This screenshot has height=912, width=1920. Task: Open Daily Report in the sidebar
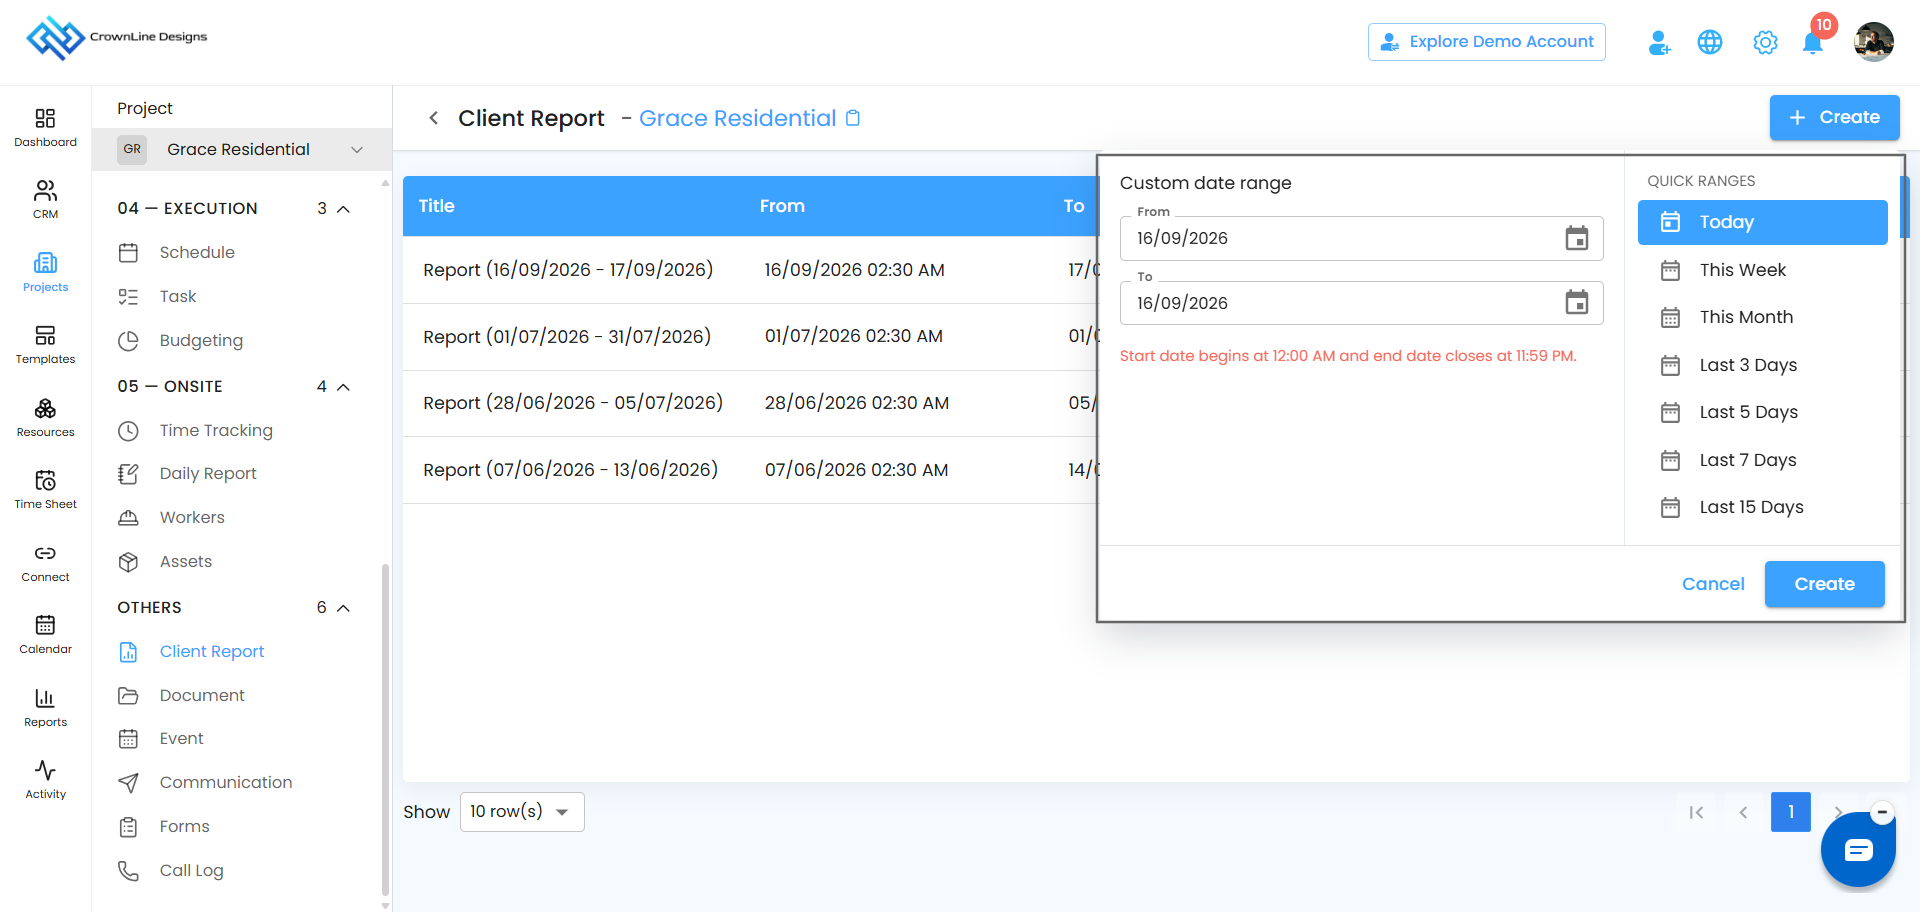(208, 474)
